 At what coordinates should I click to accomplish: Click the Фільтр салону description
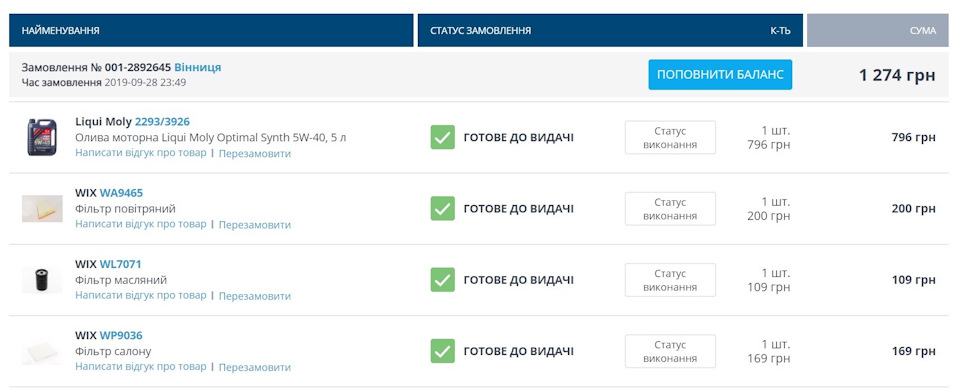point(113,351)
